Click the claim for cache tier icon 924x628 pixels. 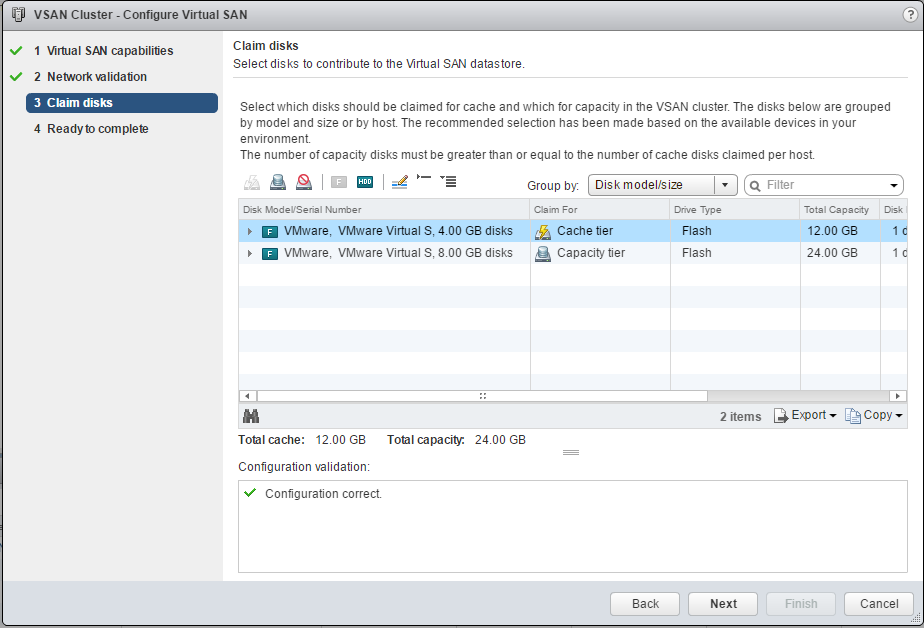tap(252, 183)
